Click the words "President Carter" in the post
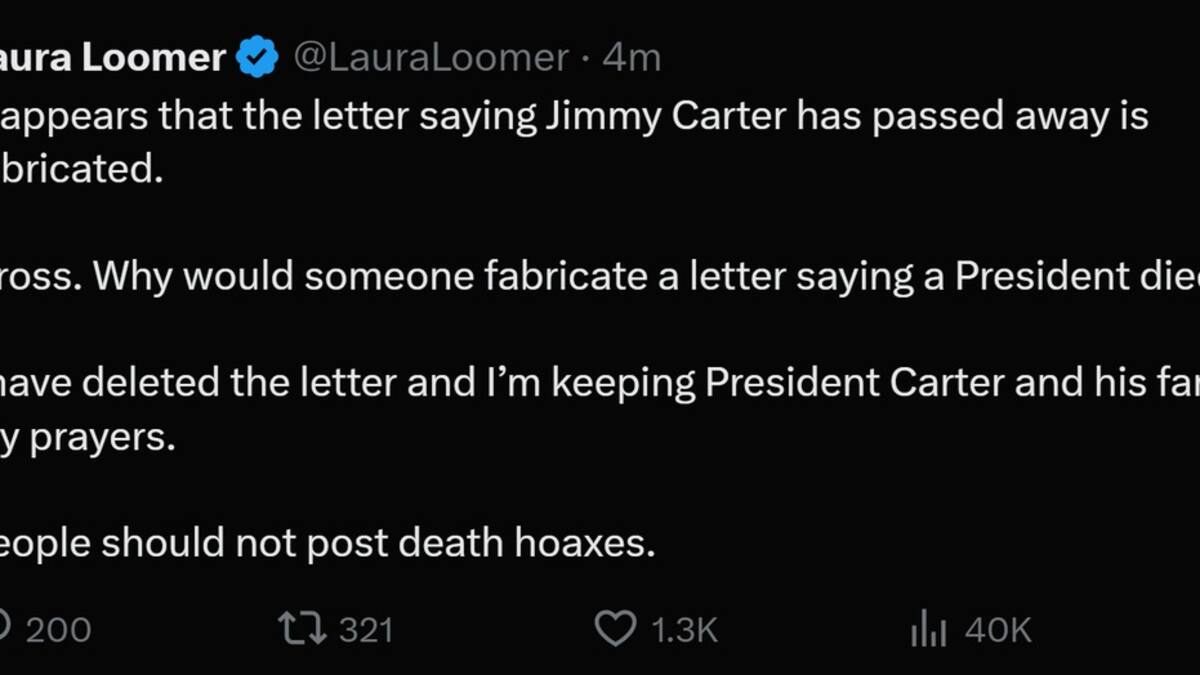 [x=864, y=384]
